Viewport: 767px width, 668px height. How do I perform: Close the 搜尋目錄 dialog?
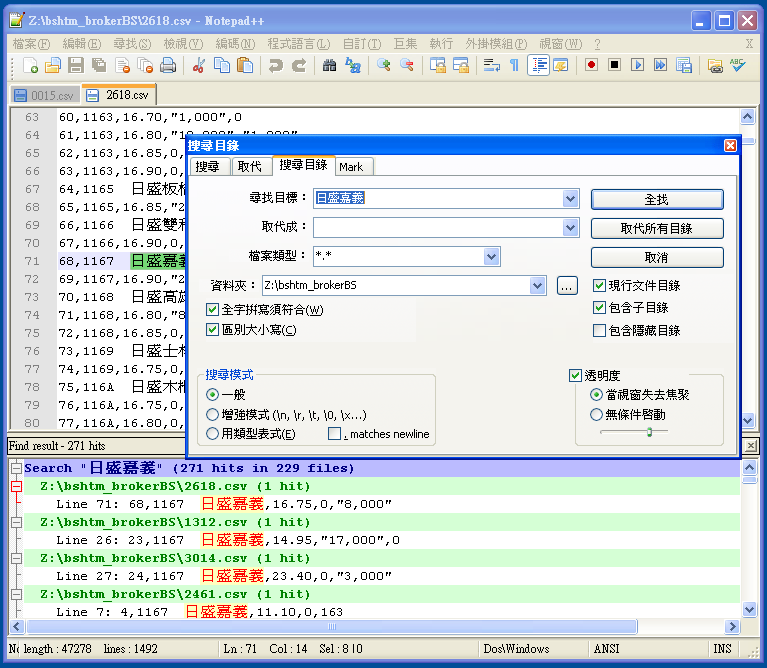click(730, 146)
